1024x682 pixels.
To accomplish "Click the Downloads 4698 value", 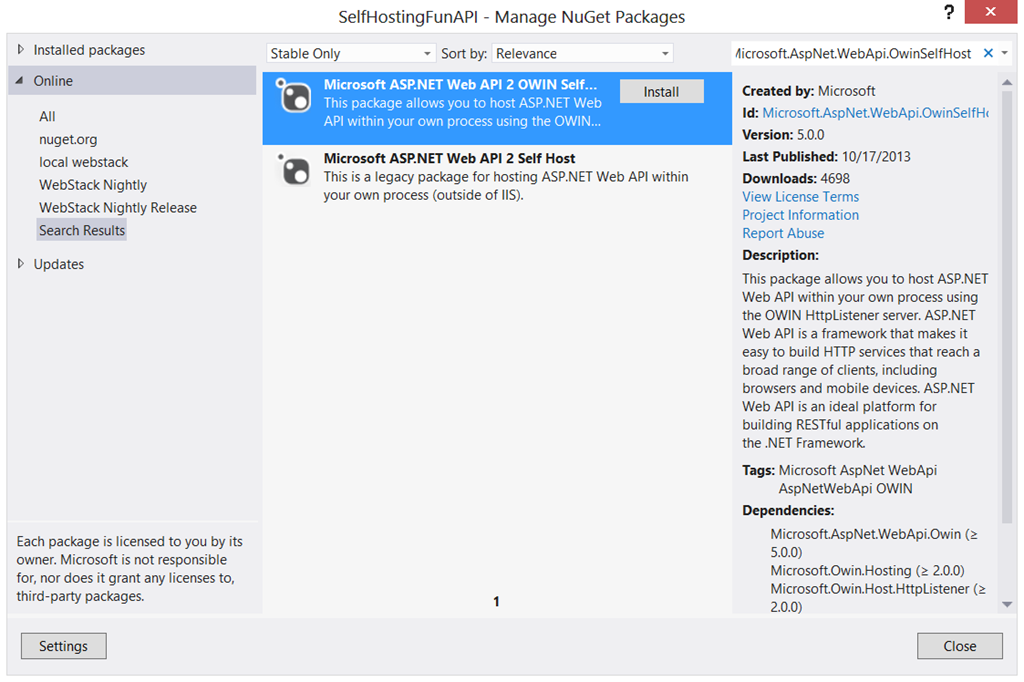I will [835, 178].
